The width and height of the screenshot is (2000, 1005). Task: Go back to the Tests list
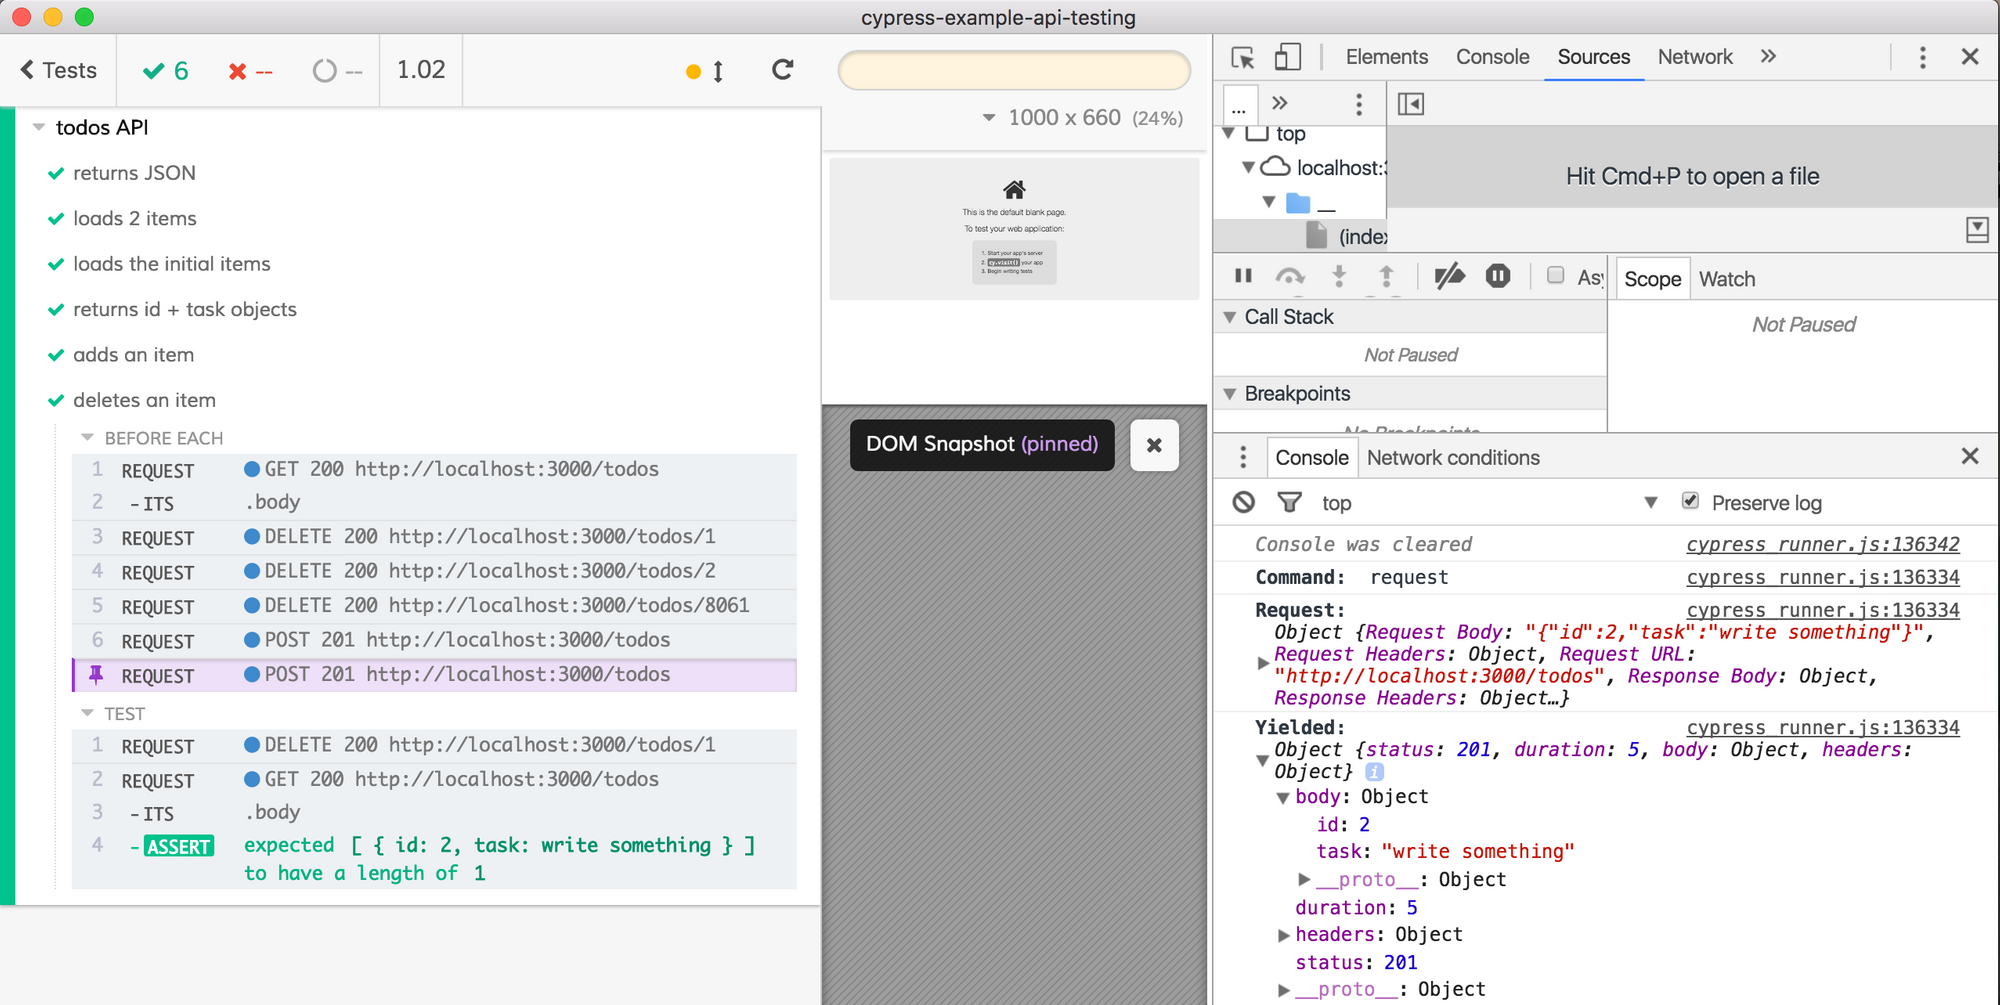58,70
